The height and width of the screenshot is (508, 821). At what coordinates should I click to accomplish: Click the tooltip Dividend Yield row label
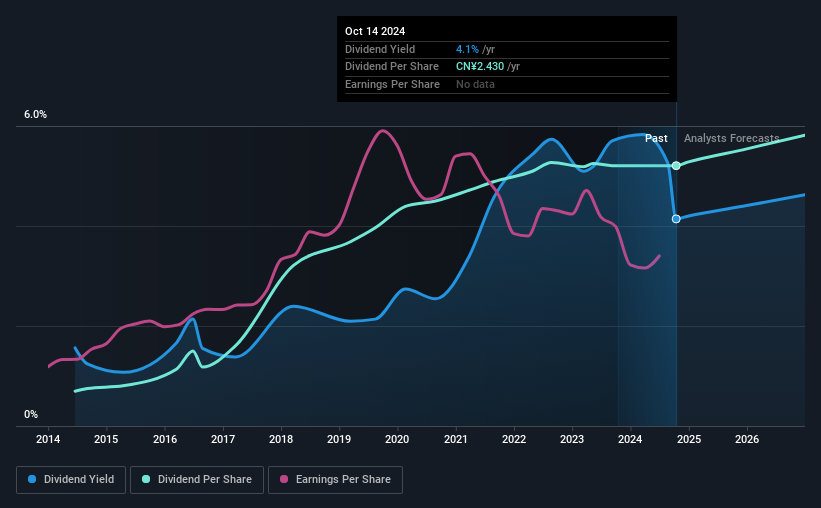click(x=380, y=49)
